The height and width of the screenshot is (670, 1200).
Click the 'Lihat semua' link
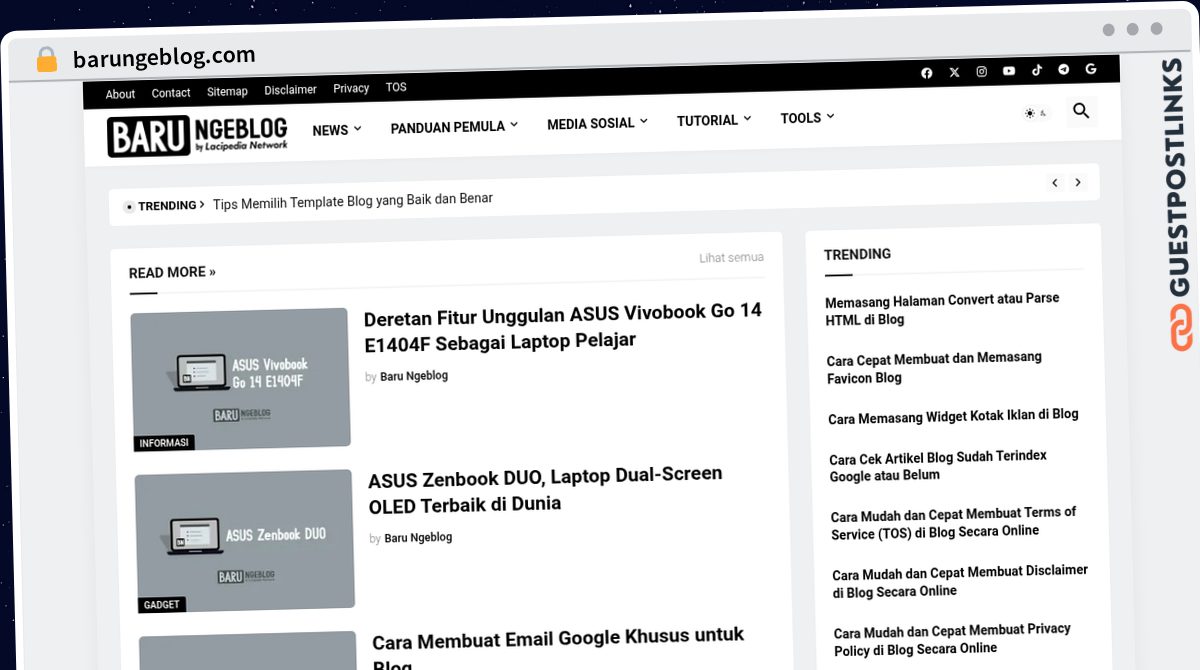(x=731, y=258)
